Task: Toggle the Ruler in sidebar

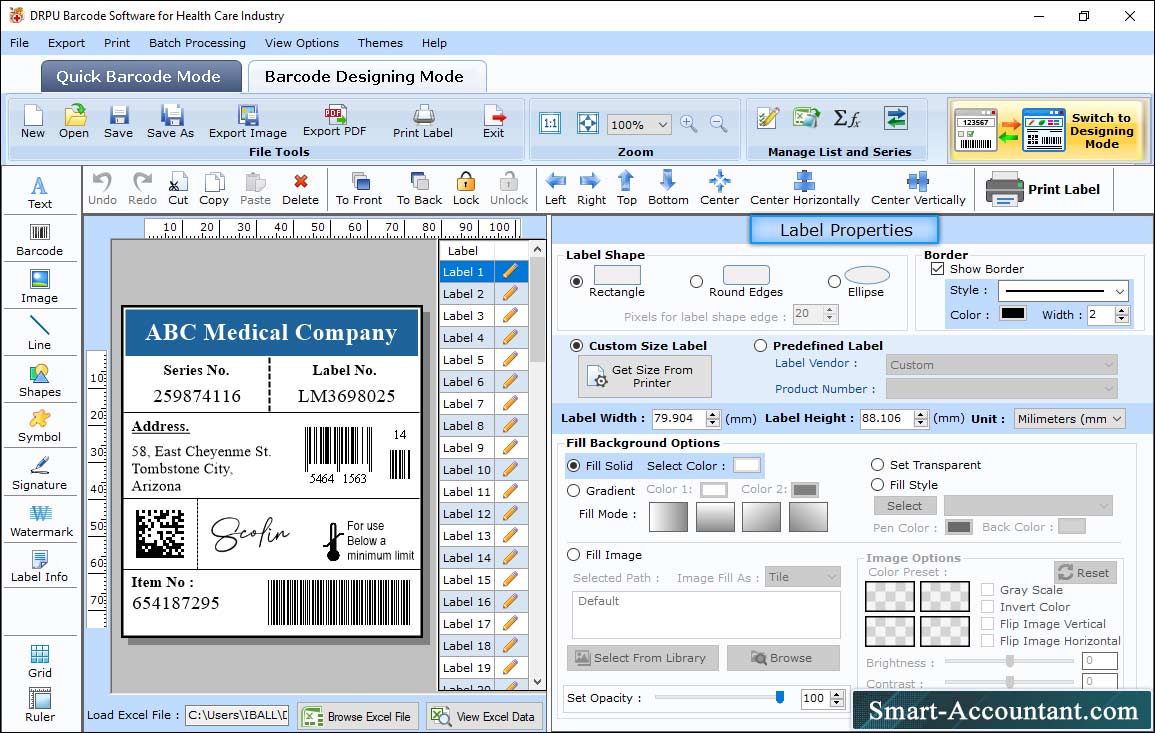Action: pyautogui.click(x=40, y=705)
